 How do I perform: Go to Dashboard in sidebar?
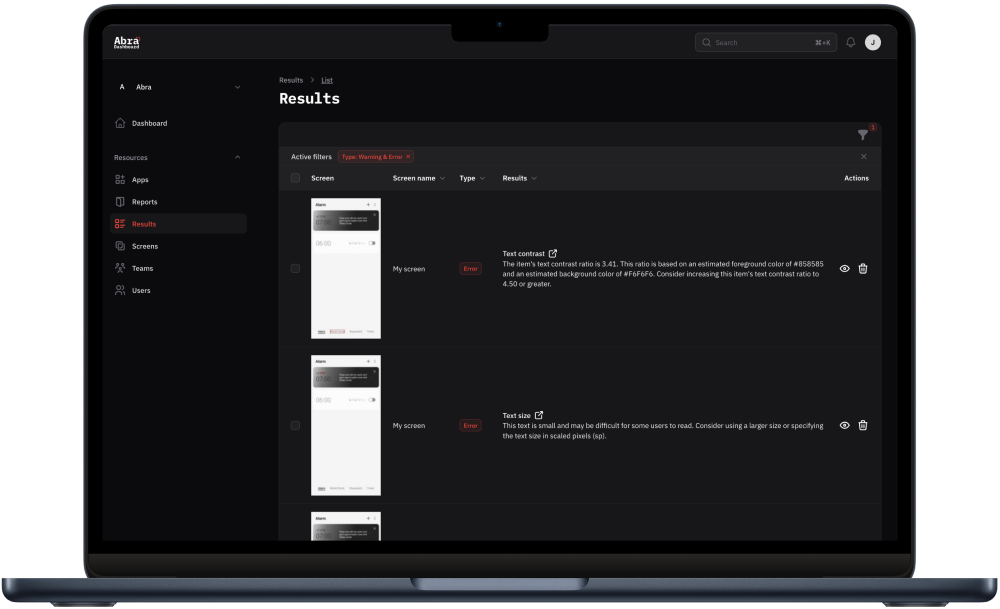(179, 123)
